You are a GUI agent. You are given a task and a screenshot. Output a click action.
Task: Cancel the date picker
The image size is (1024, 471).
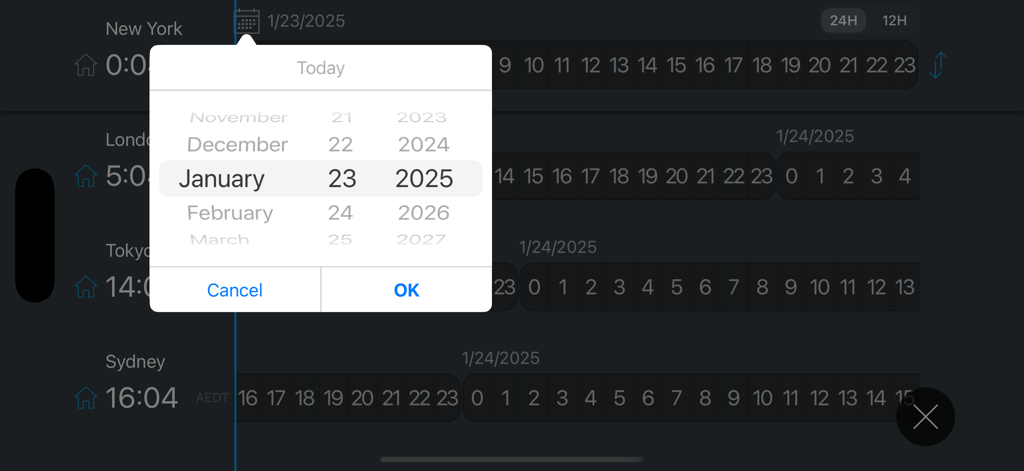[x=235, y=290]
